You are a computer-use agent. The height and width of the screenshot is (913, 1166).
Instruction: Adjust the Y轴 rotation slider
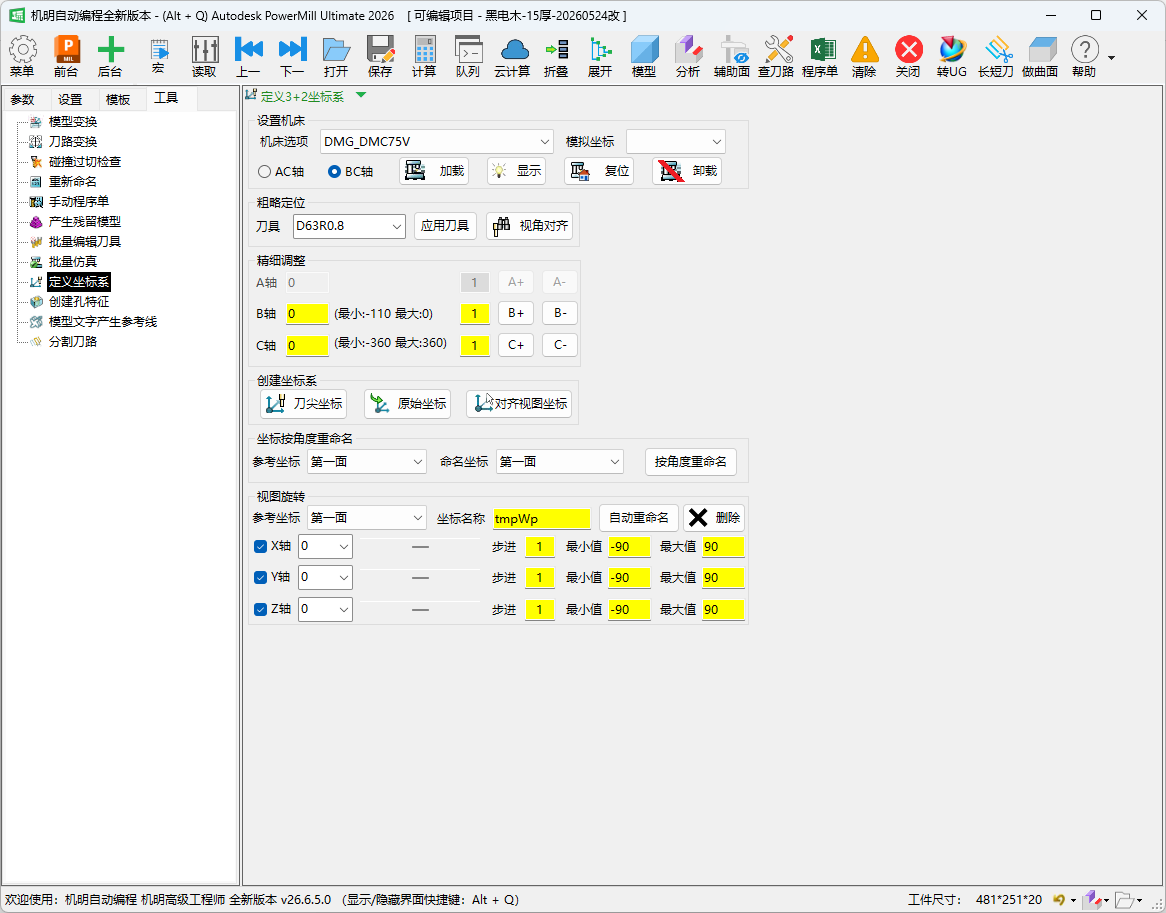pyautogui.click(x=420, y=578)
